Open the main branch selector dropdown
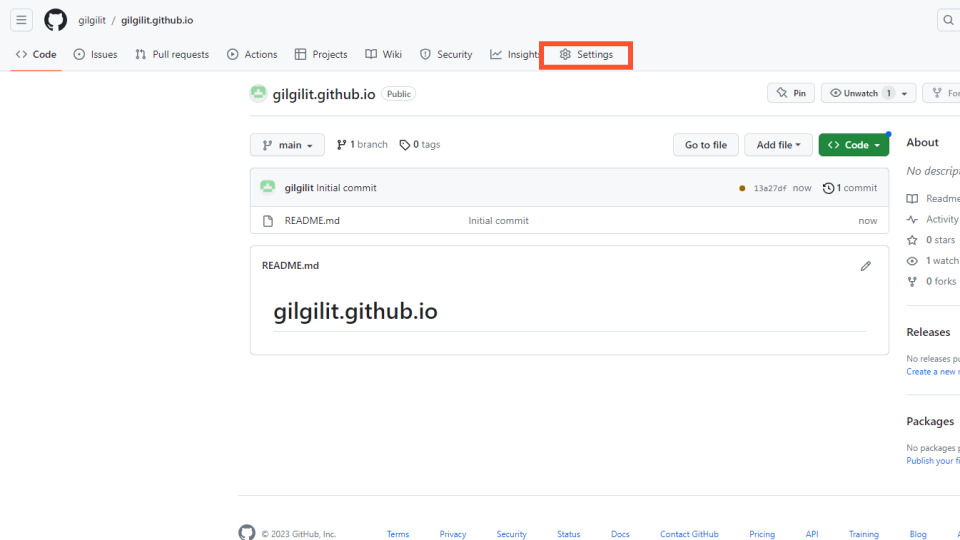This screenshot has width=960, height=540. 287,145
